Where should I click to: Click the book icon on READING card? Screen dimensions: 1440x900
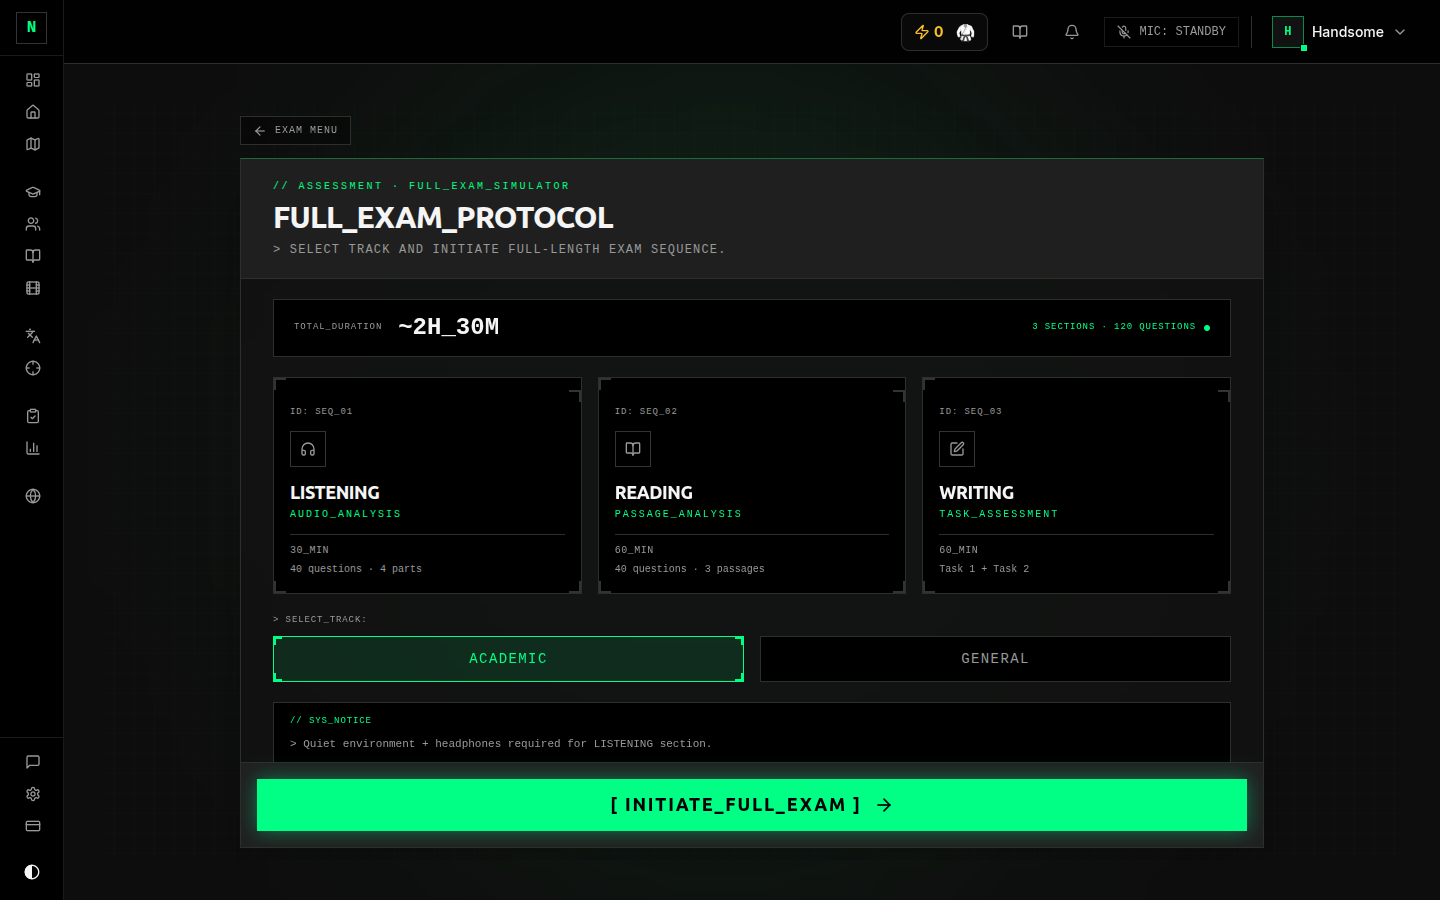click(x=633, y=449)
